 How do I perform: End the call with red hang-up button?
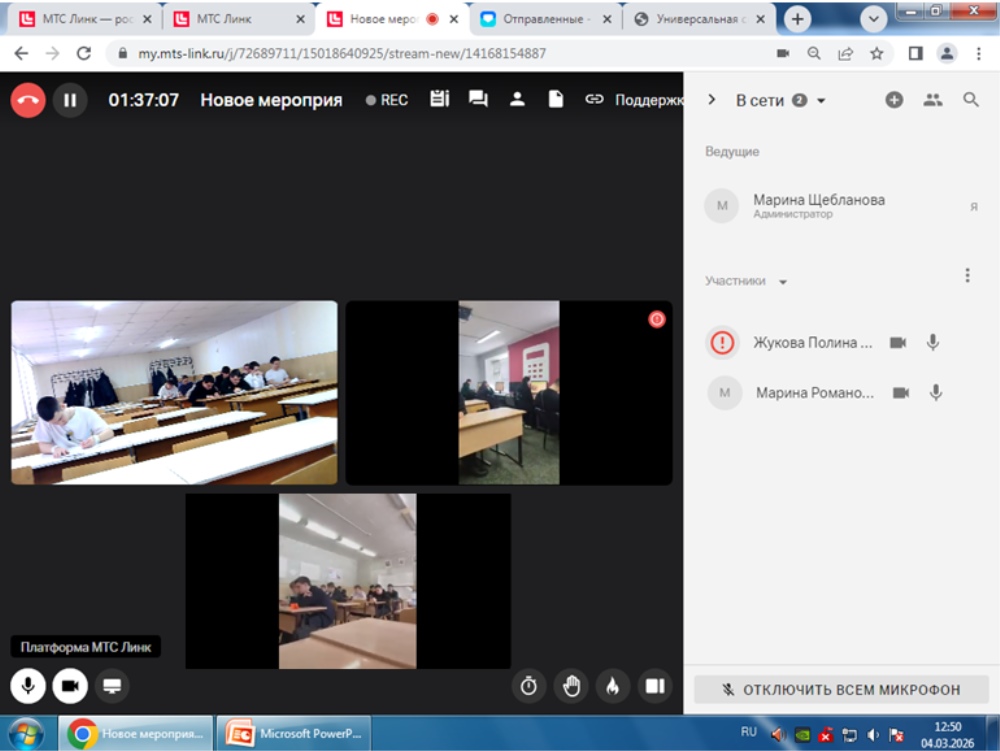point(28,100)
